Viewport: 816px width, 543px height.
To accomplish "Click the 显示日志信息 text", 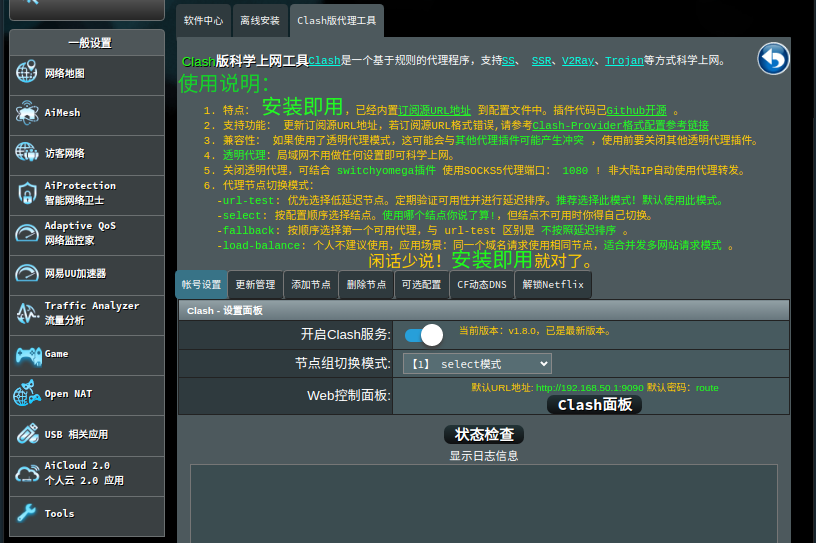I will point(483,456).
